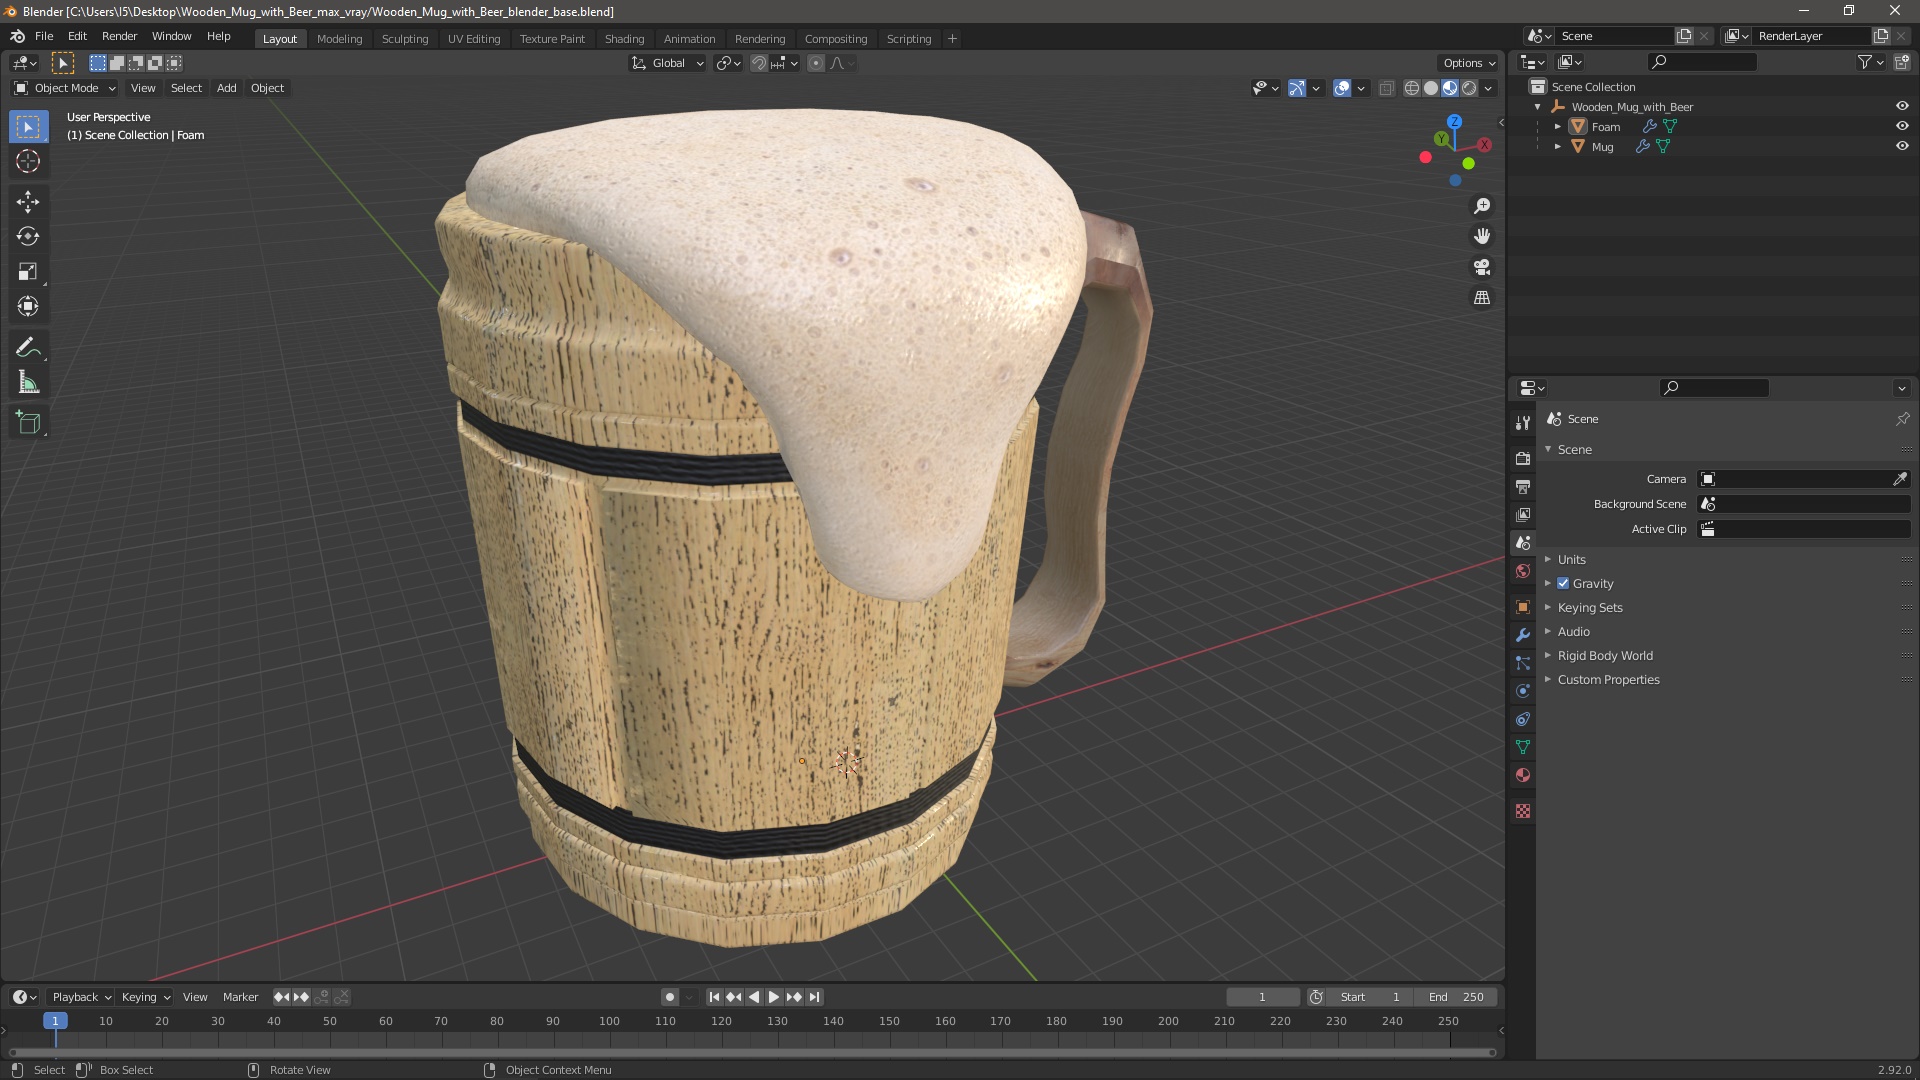The image size is (1920, 1080).
Task: Toggle viewport gizmos visibility
Action: click(1296, 88)
